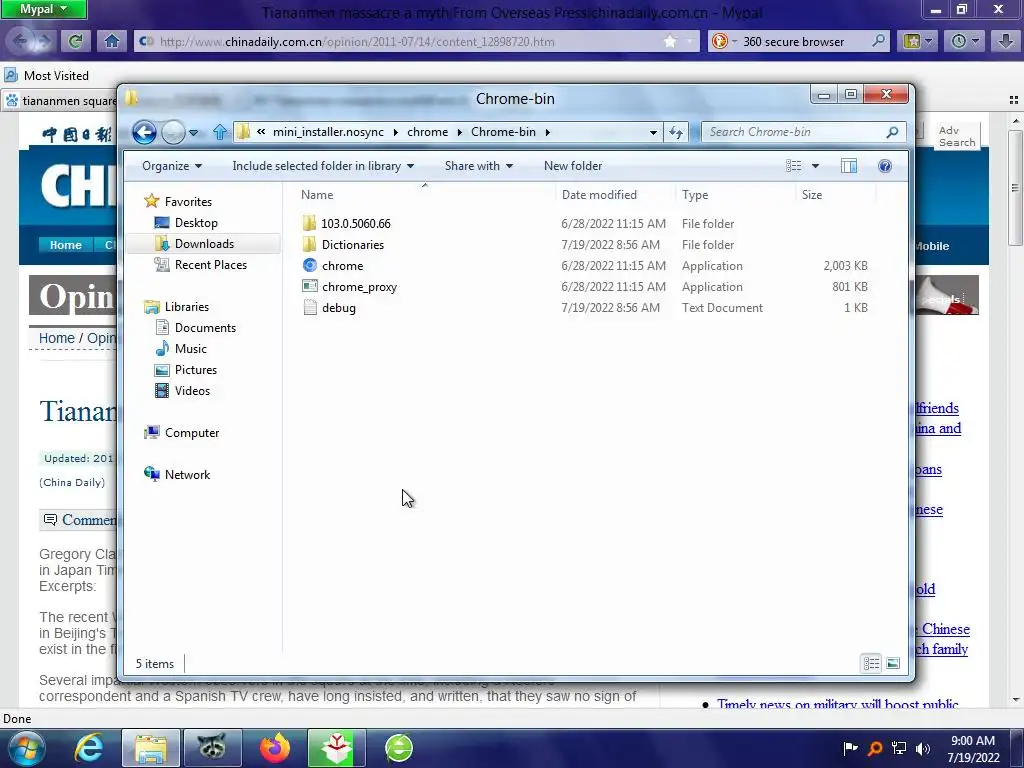Screen dimensions: 1024x768
Task: Refresh the Chrome-bin folder view
Action: tap(675, 133)
